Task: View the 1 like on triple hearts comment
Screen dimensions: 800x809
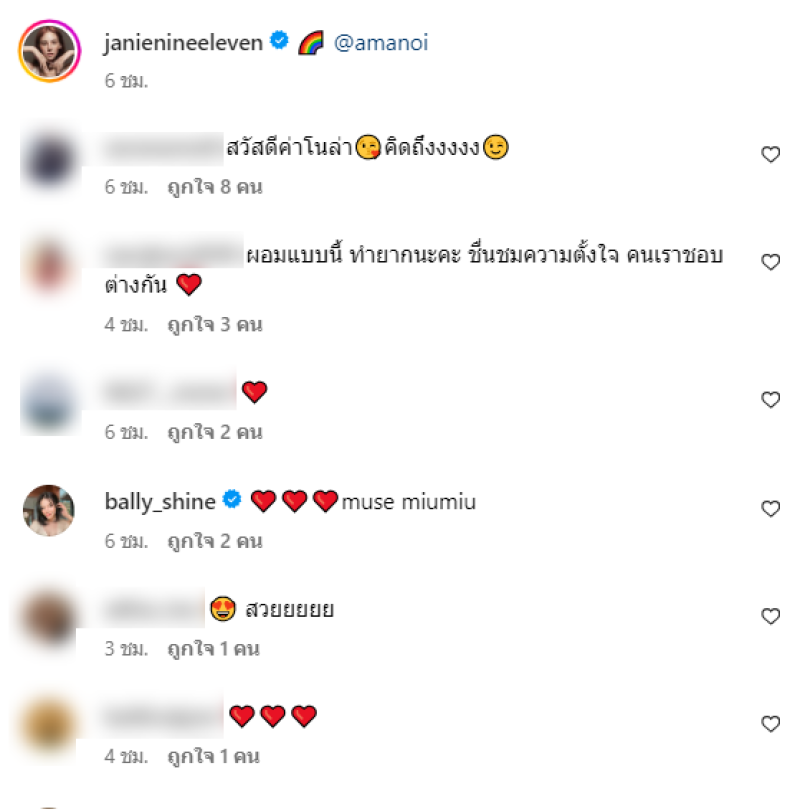Action: [214, 756]
